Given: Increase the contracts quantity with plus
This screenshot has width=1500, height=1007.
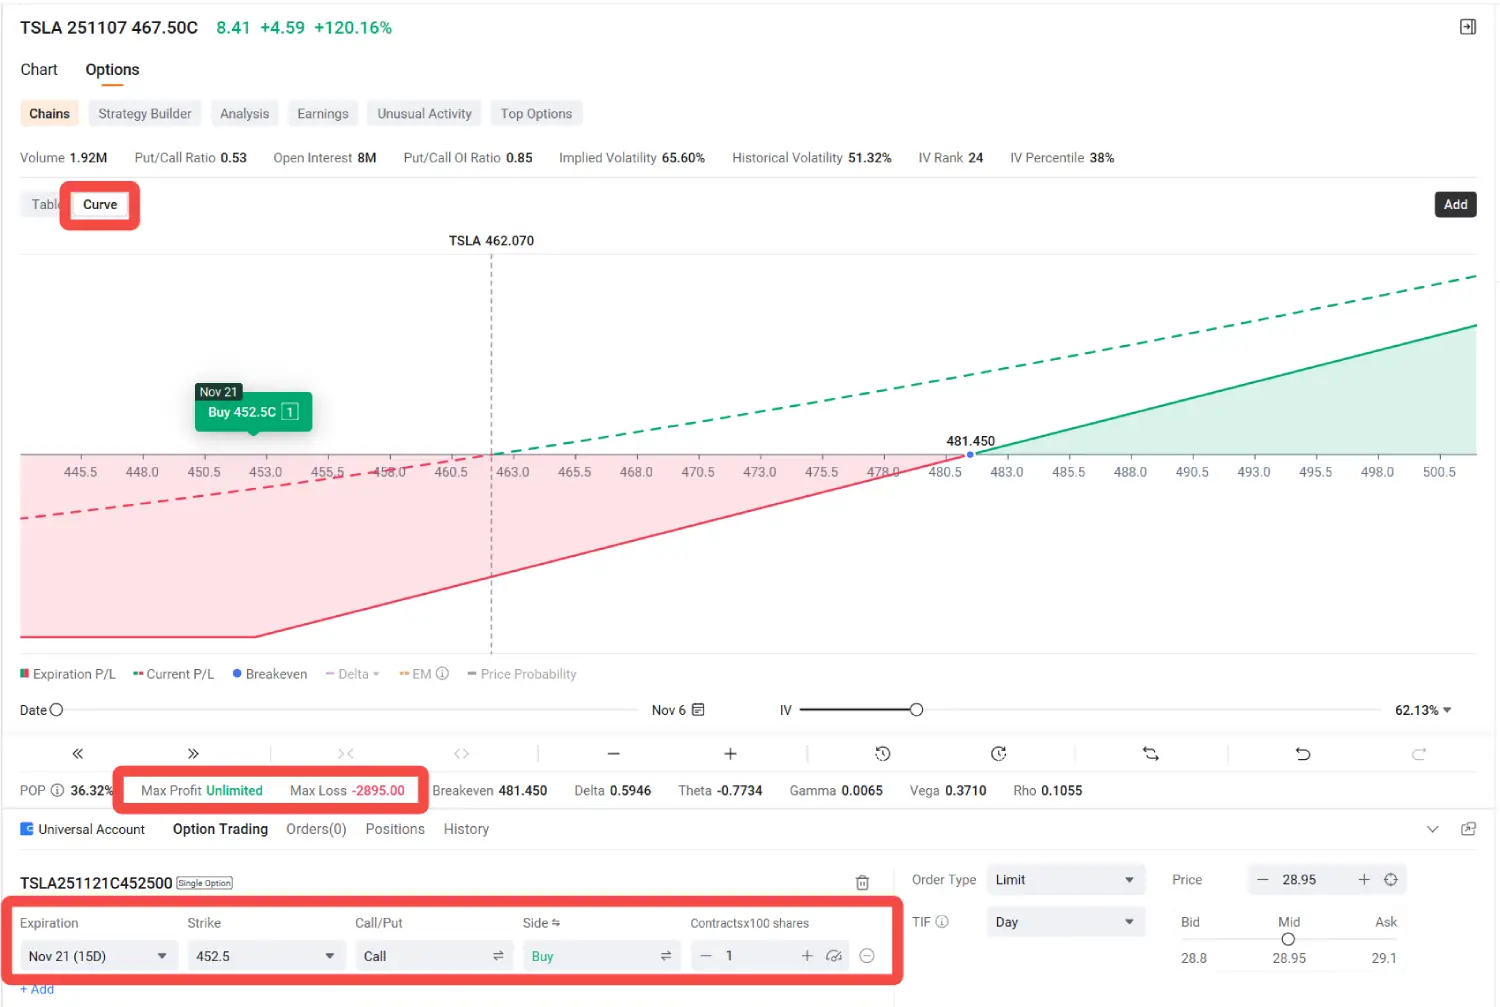Looking at the screenshot, I should click(x=807, y=956).
